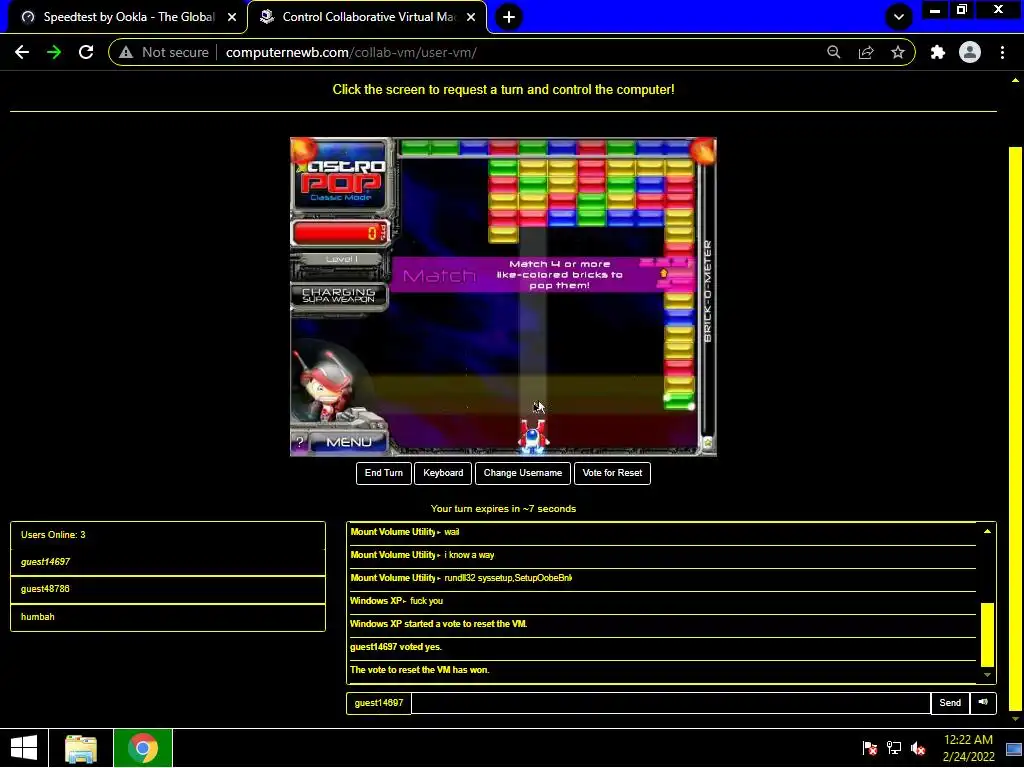1024x768 pixels.
Task: Select guest48786 in the users list
Action: [168, 589]
